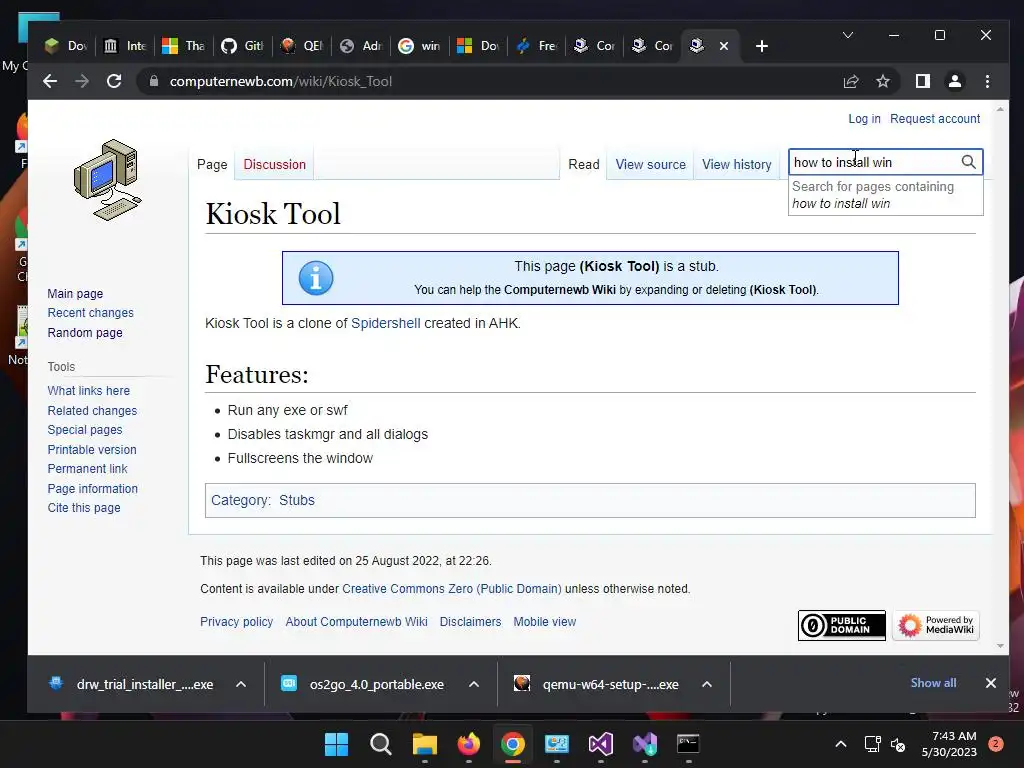Screen dimensions: 1024x768
Task: Select search suggestion 'how to install win'
Action: point(886,195)
